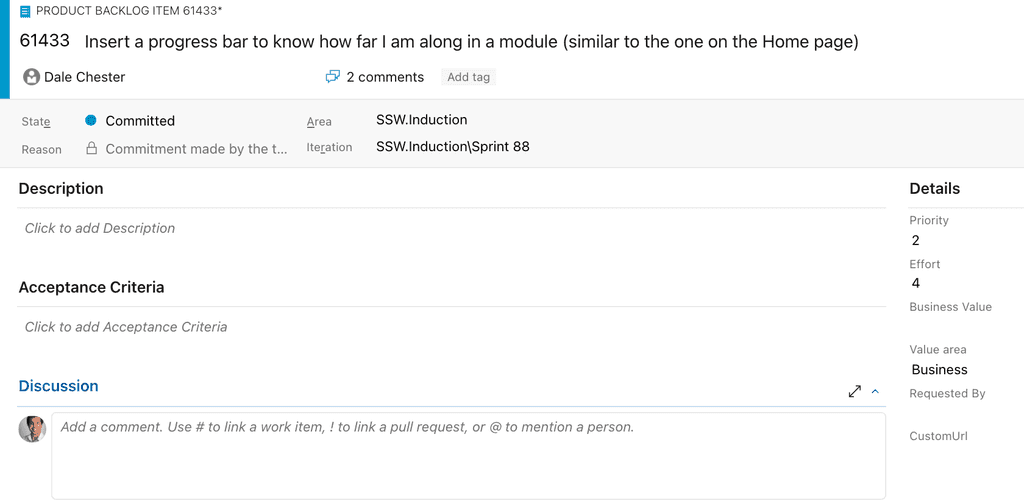The width and height of the screenshot is (1024, 501).
Task: Edit the Priority field value 2
Action: coord(916,240)
